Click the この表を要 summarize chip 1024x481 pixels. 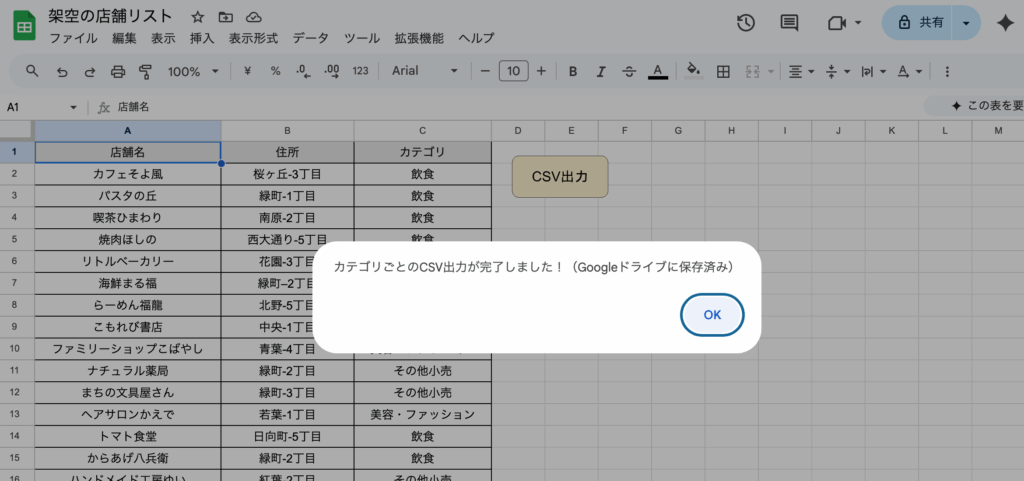click(x=974, y=106)
